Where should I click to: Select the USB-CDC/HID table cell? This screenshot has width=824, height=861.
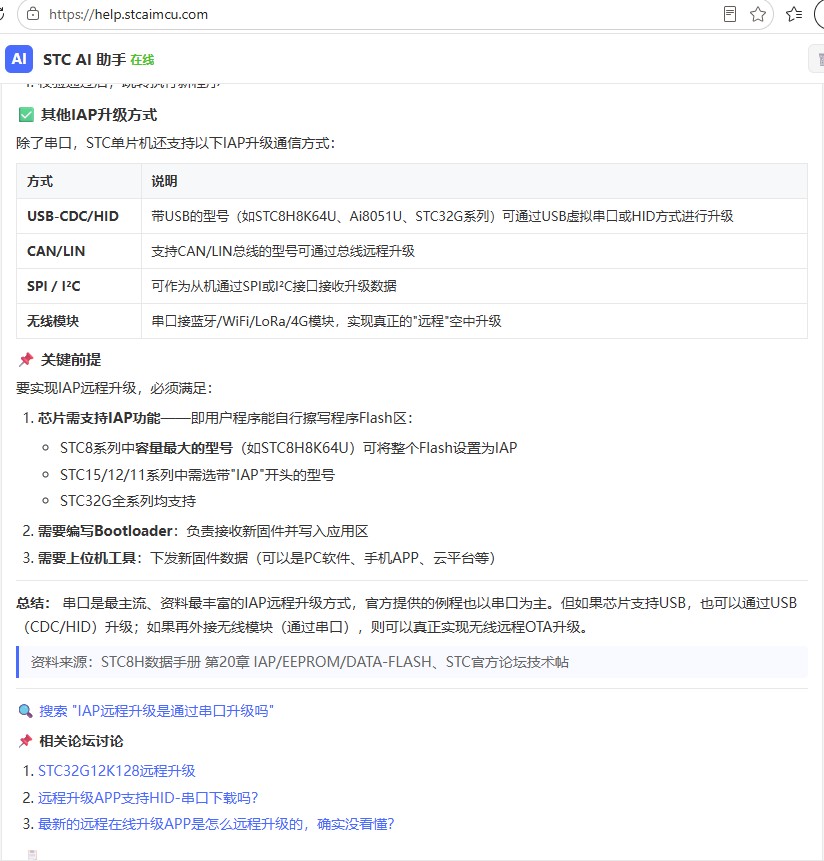tap(79, 216)
